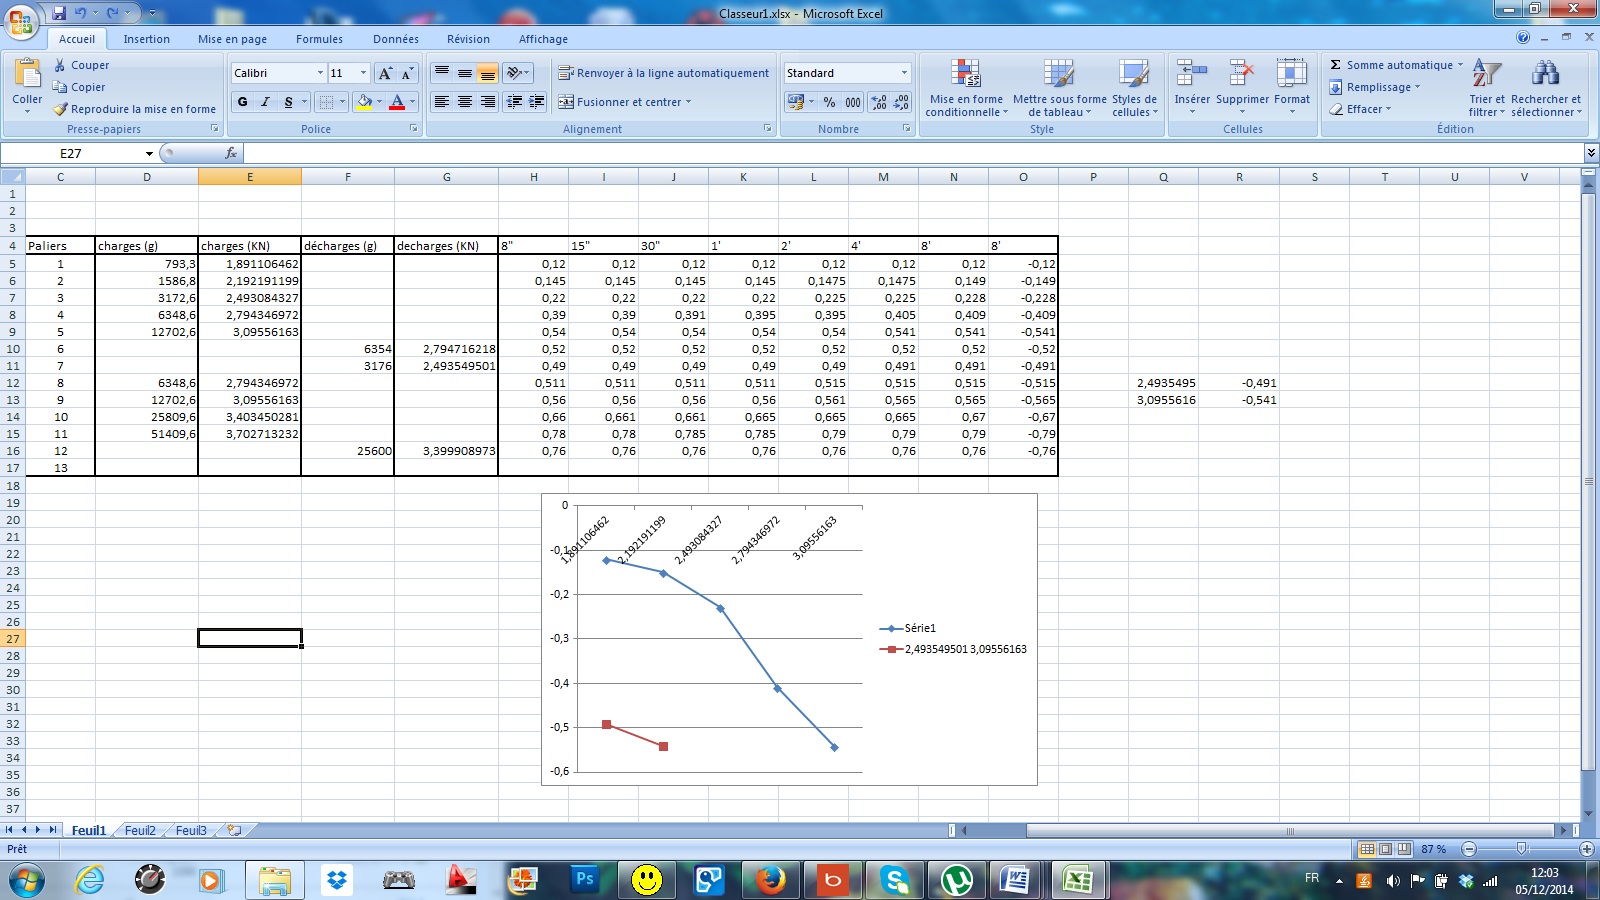Copy selection with Copier
This screenshot has height=900, width=1600.
click(79, 87)
